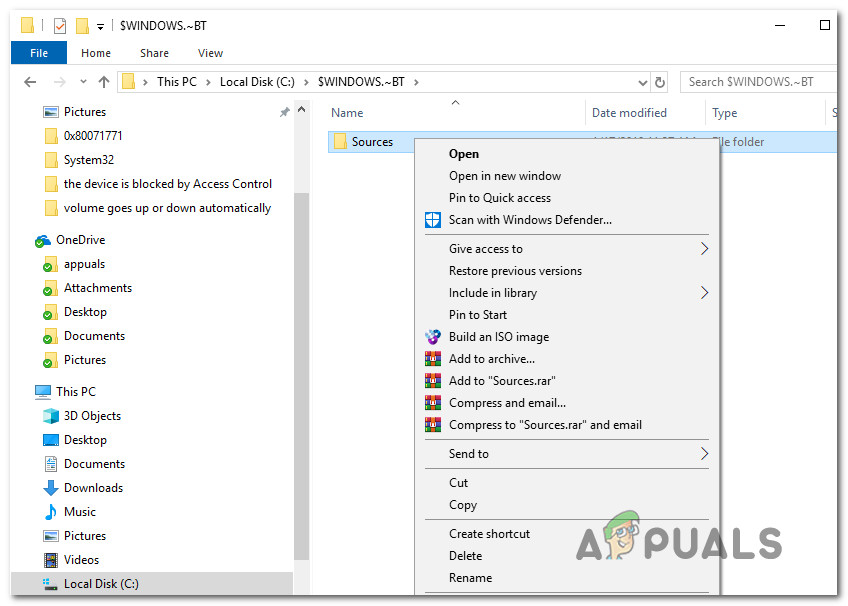Click the navigation pane scrollbar up arrow
The height and width of the screenshot is (606, 848).
[302, 110]
